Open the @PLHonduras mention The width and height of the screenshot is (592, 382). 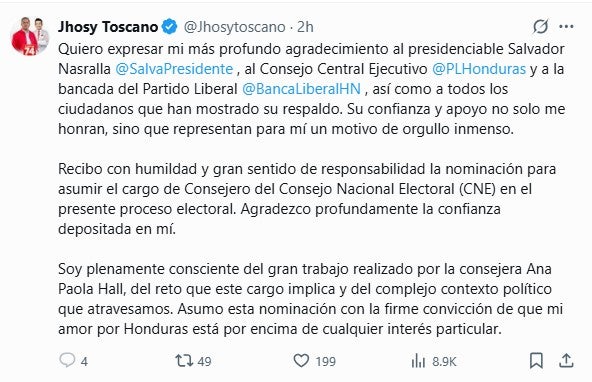pos(479,69)
